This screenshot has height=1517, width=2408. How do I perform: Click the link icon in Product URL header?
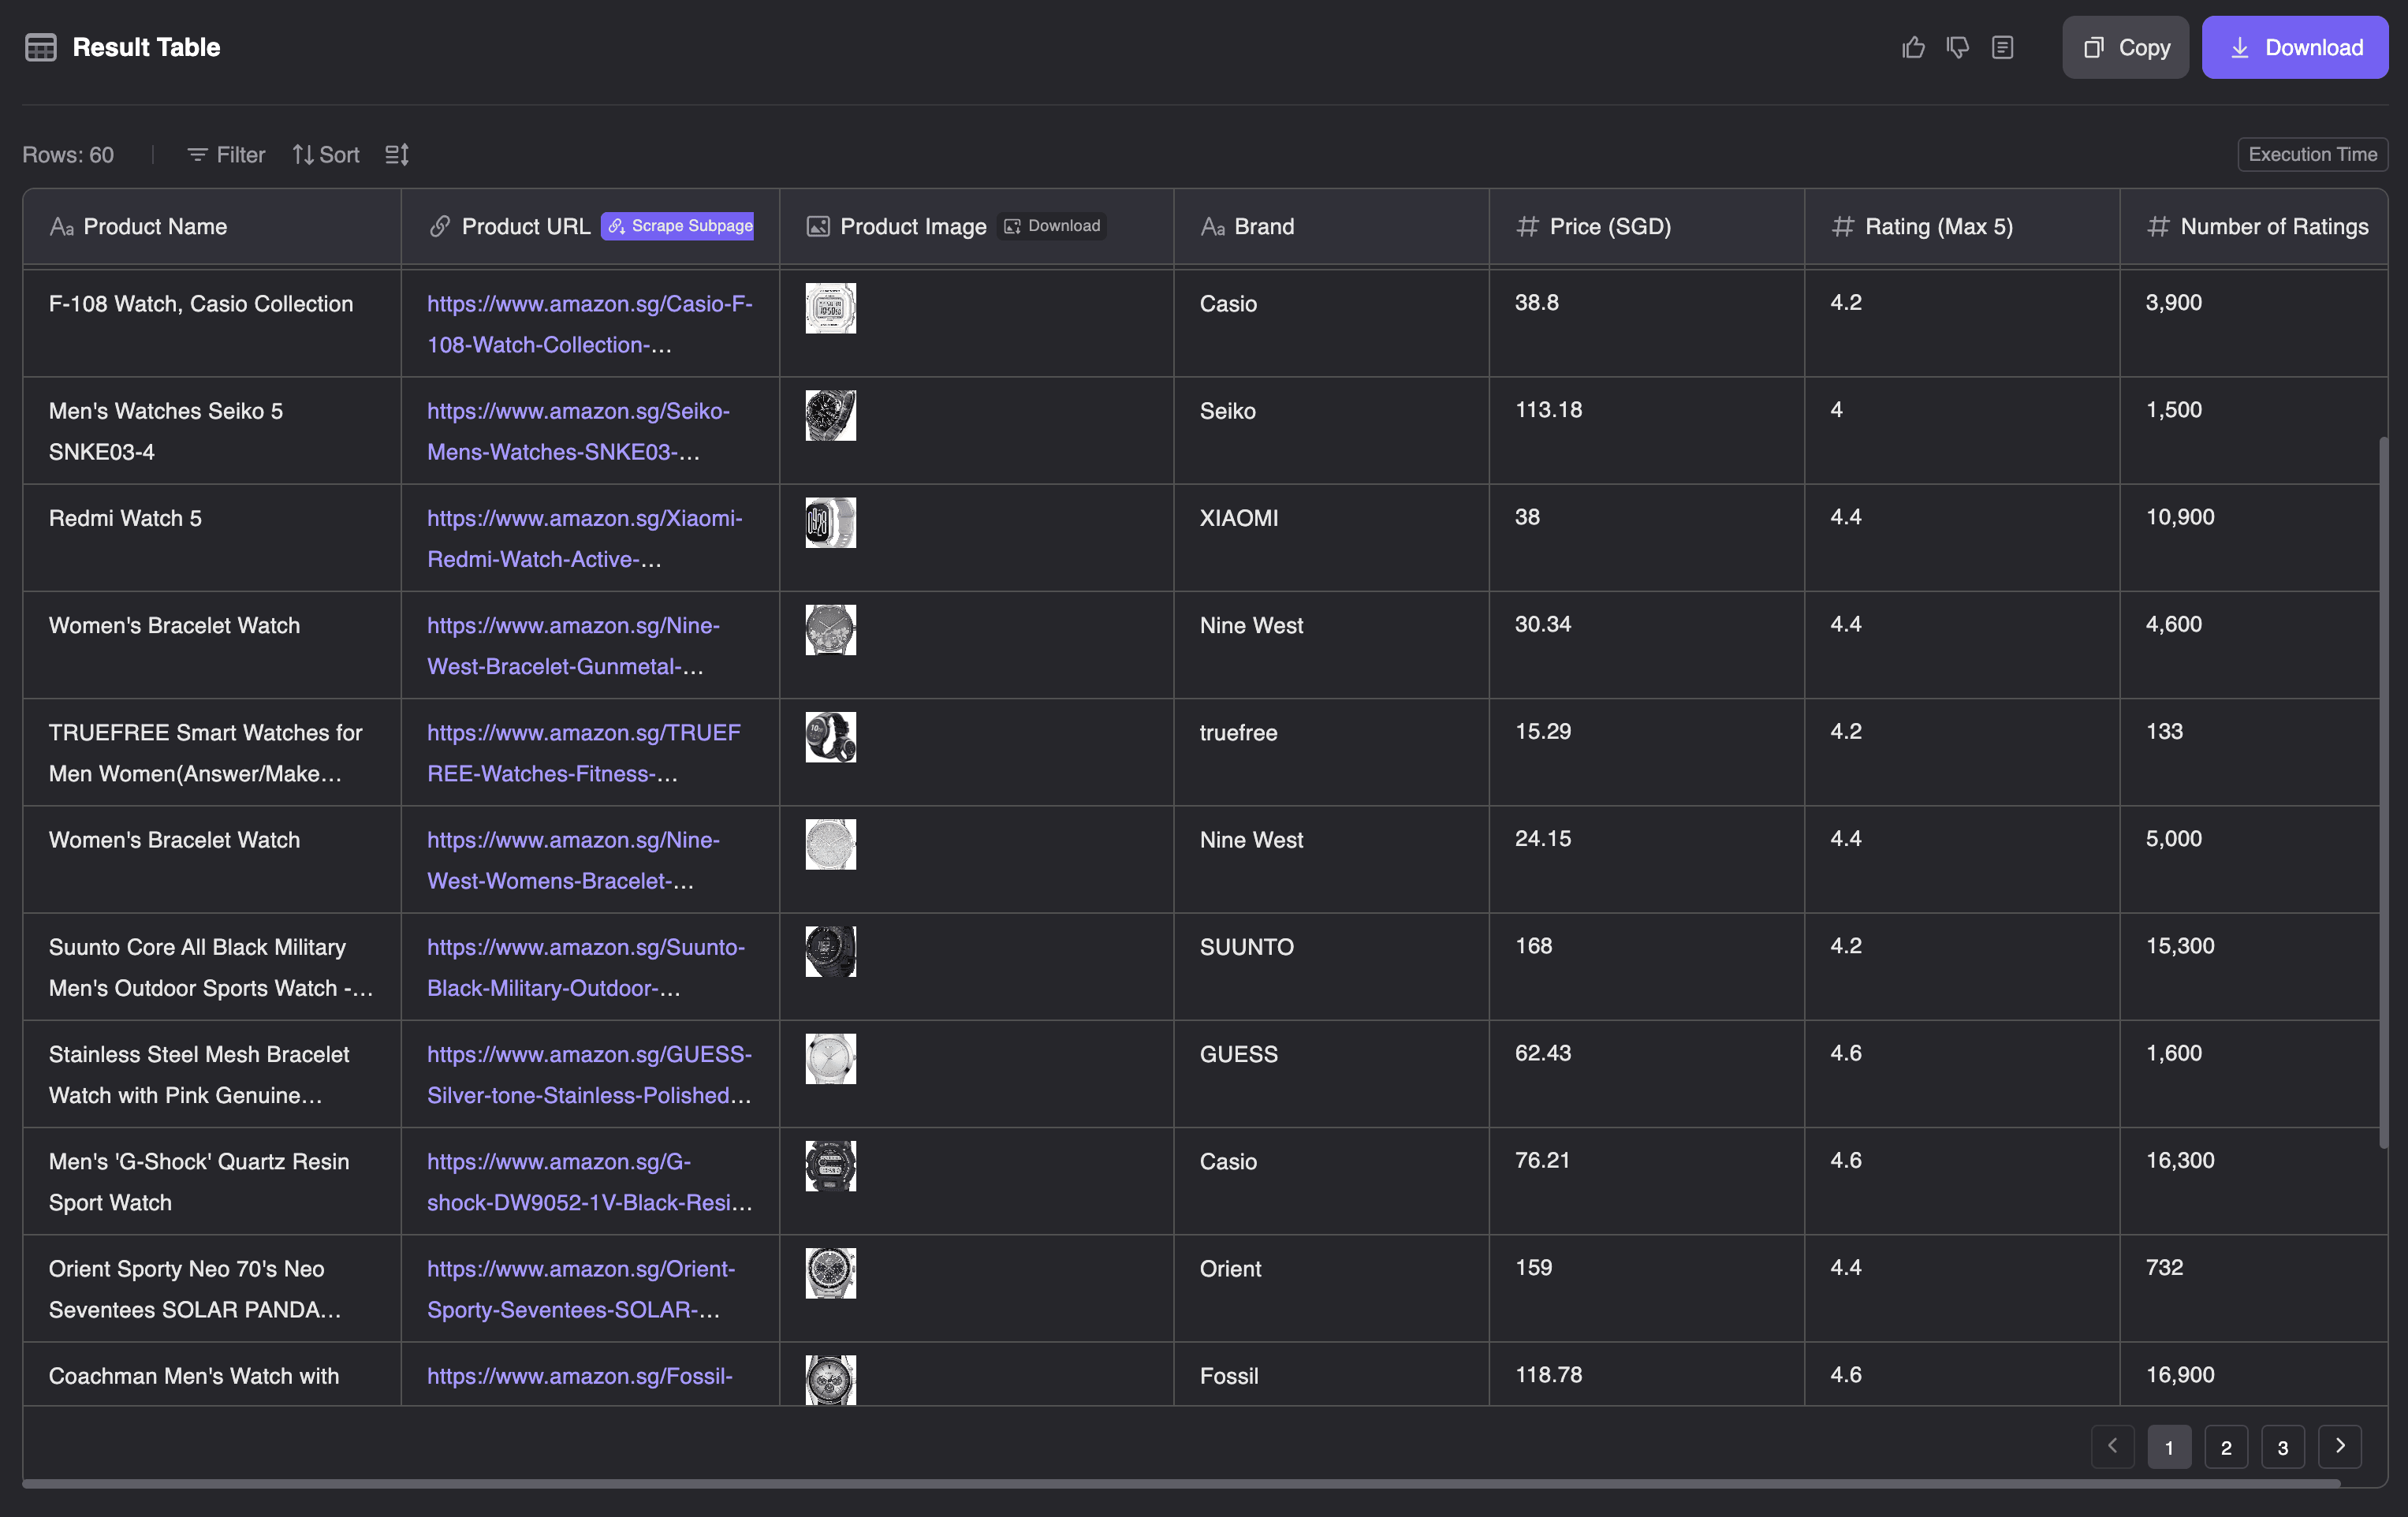coord(440,226)
